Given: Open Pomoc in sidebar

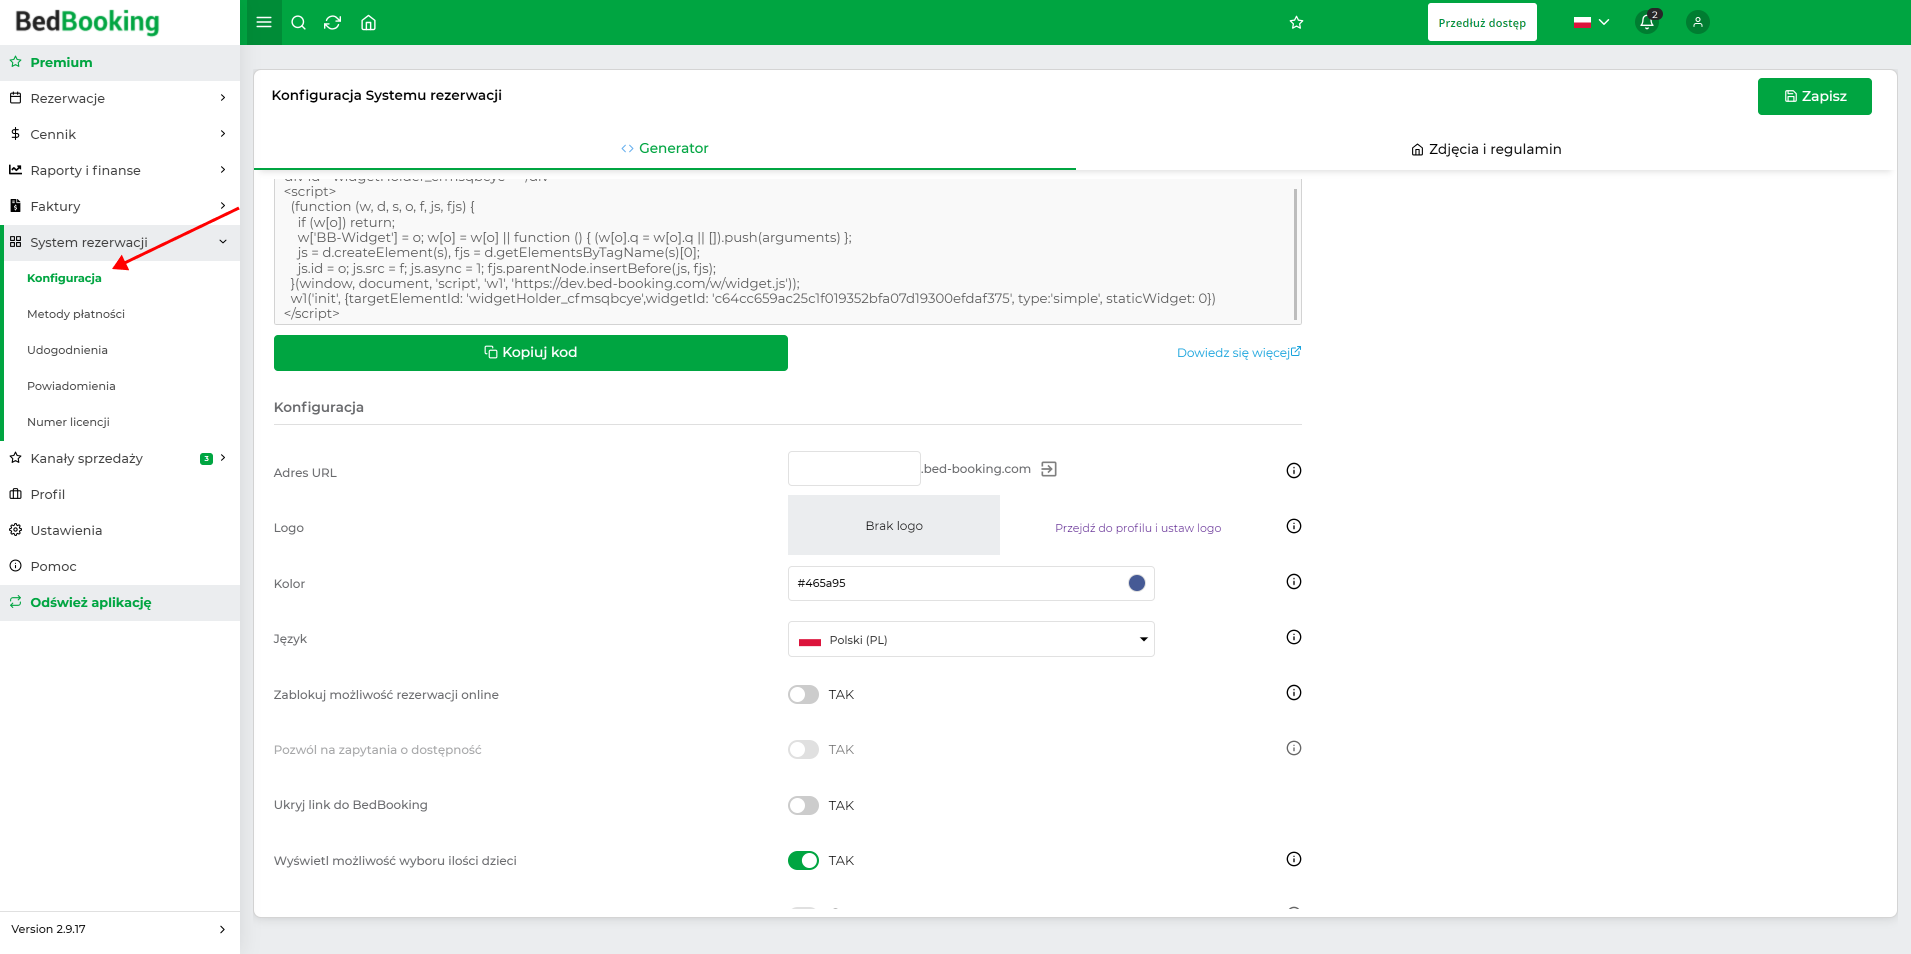Looking at the screenshot, I should pyautogui.click(x=120, y=566).
